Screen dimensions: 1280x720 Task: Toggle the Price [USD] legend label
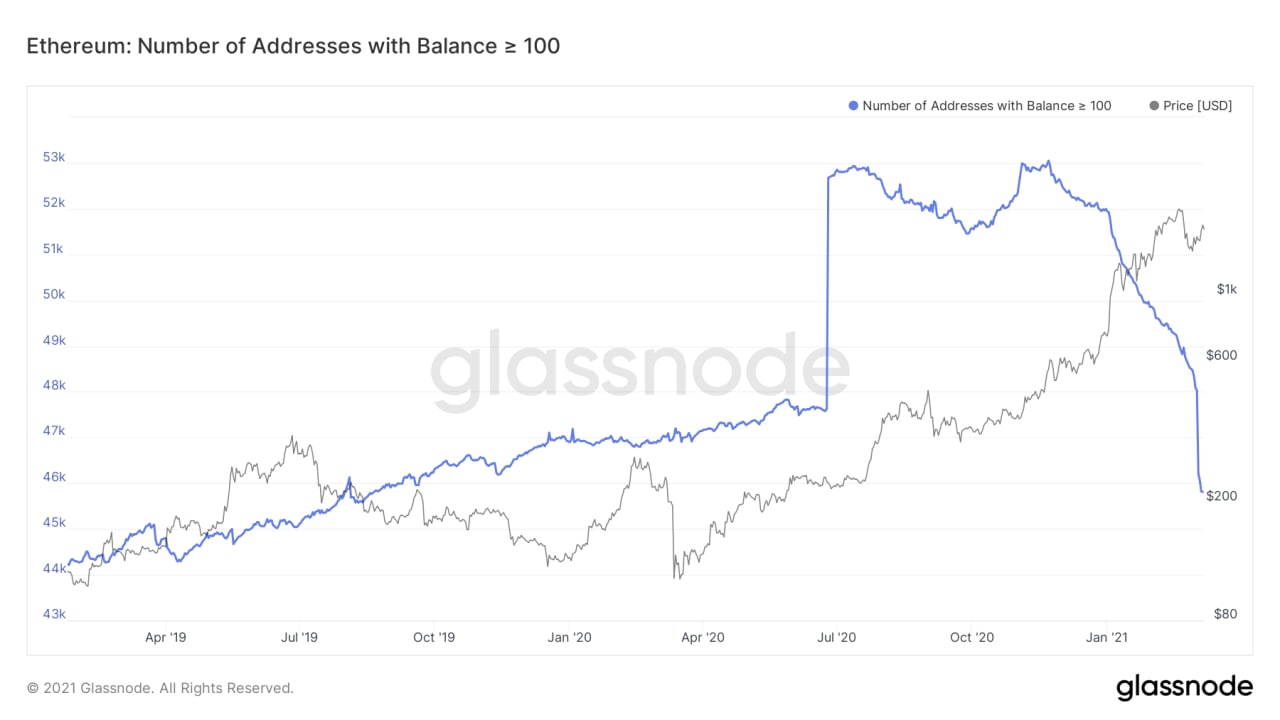(x=1197, y=106)
